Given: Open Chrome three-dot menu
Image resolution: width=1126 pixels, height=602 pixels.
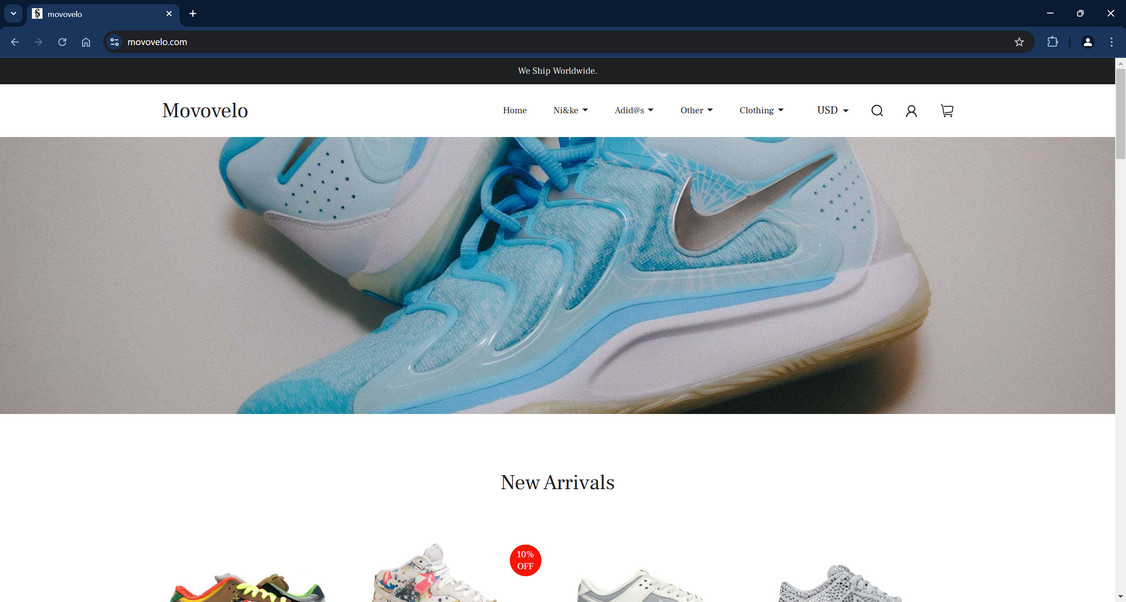Looking at the screenshot, I should click(x=1112, y=42).
